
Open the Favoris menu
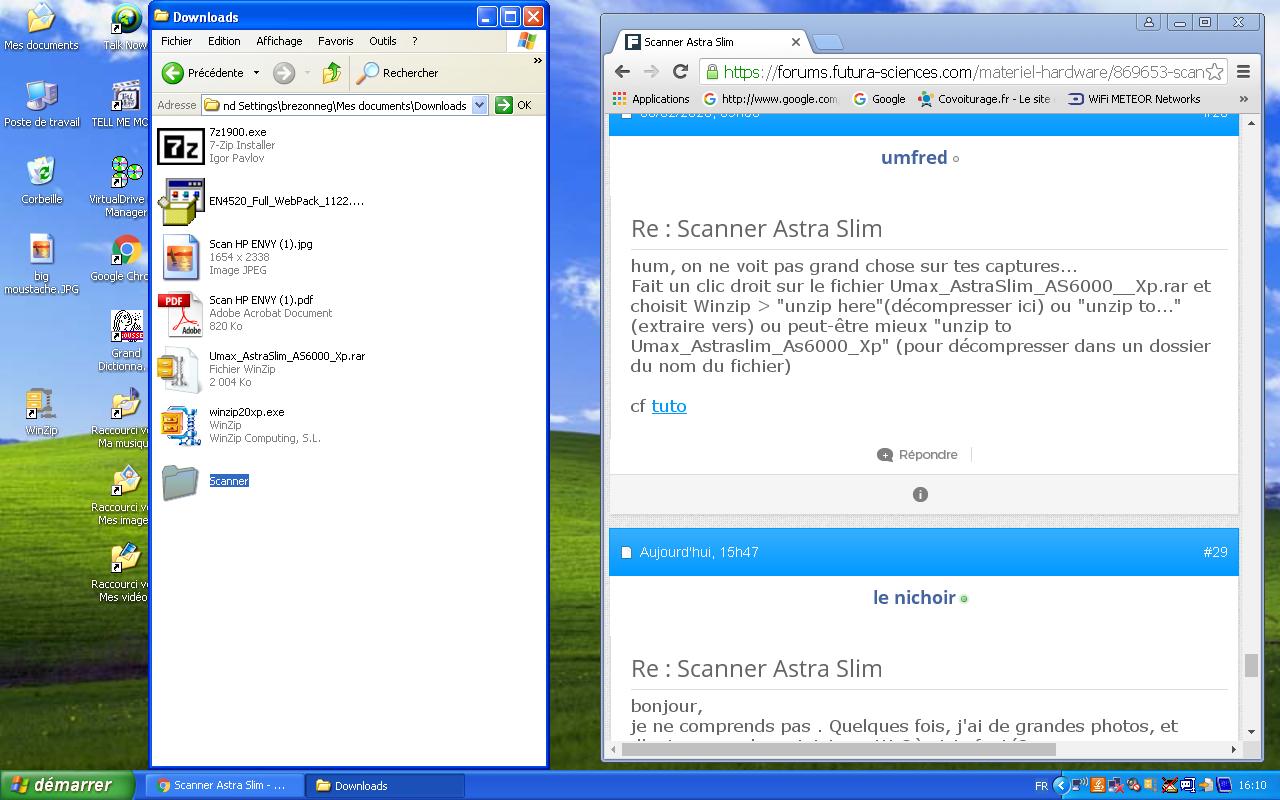336,41
